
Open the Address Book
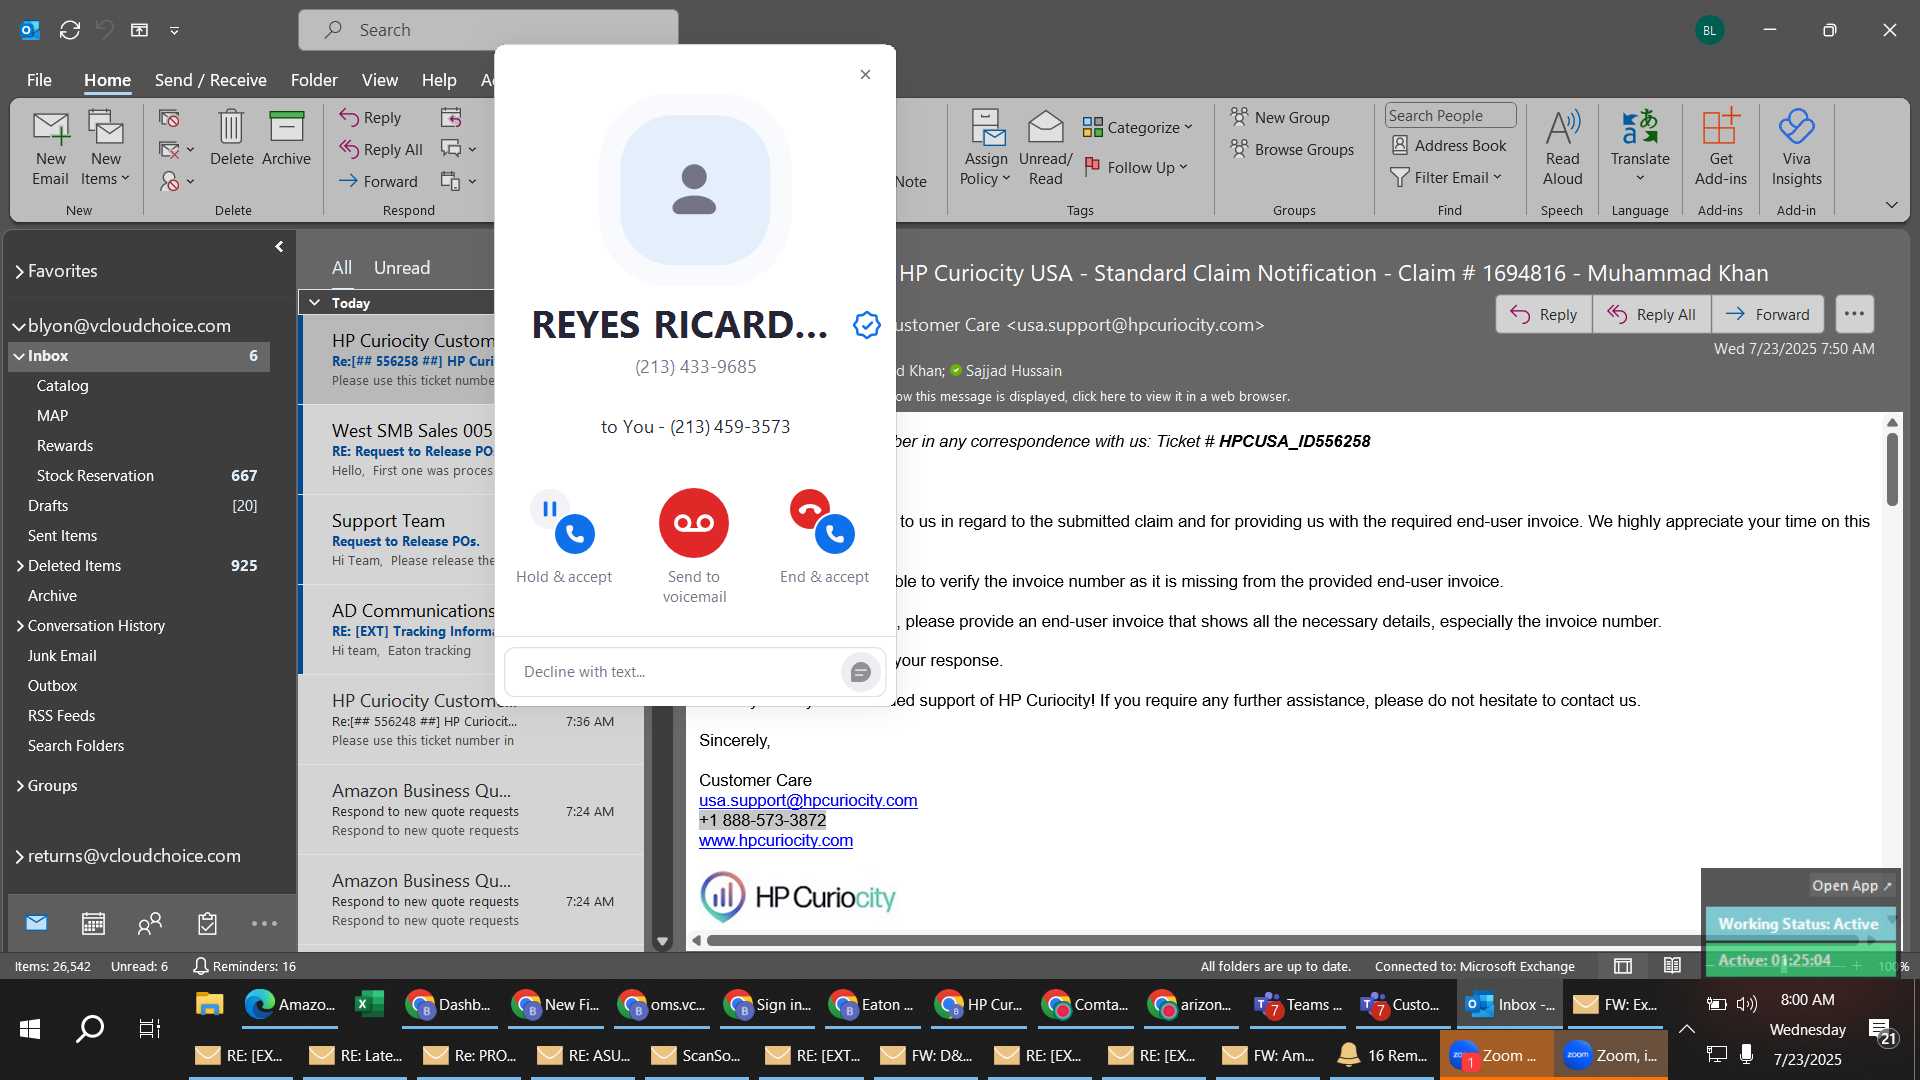point(1449,146)
